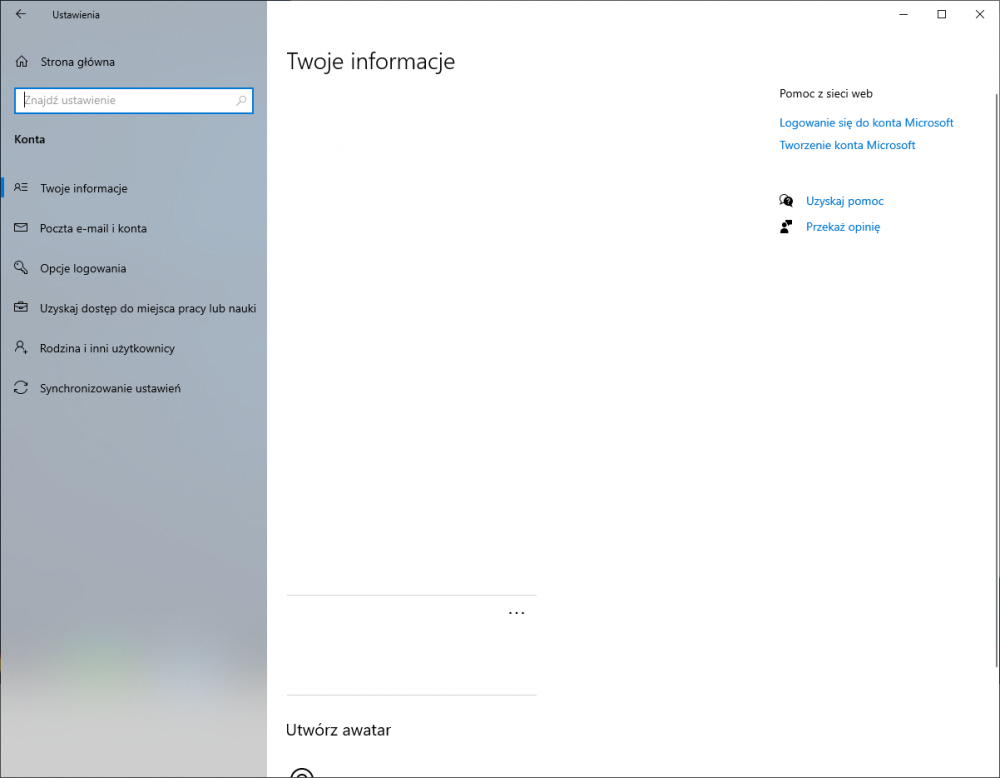Click the magnifier icon in the search box
Image resolution: width=1000 pixels, height=778 pixels.
(241, 100)
